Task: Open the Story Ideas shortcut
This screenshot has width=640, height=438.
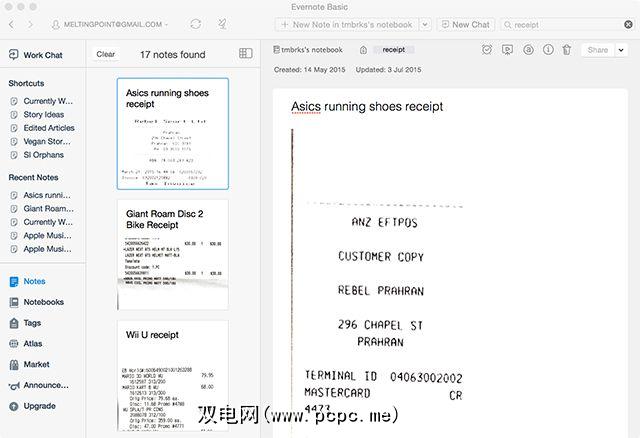Action: [37, 114]
